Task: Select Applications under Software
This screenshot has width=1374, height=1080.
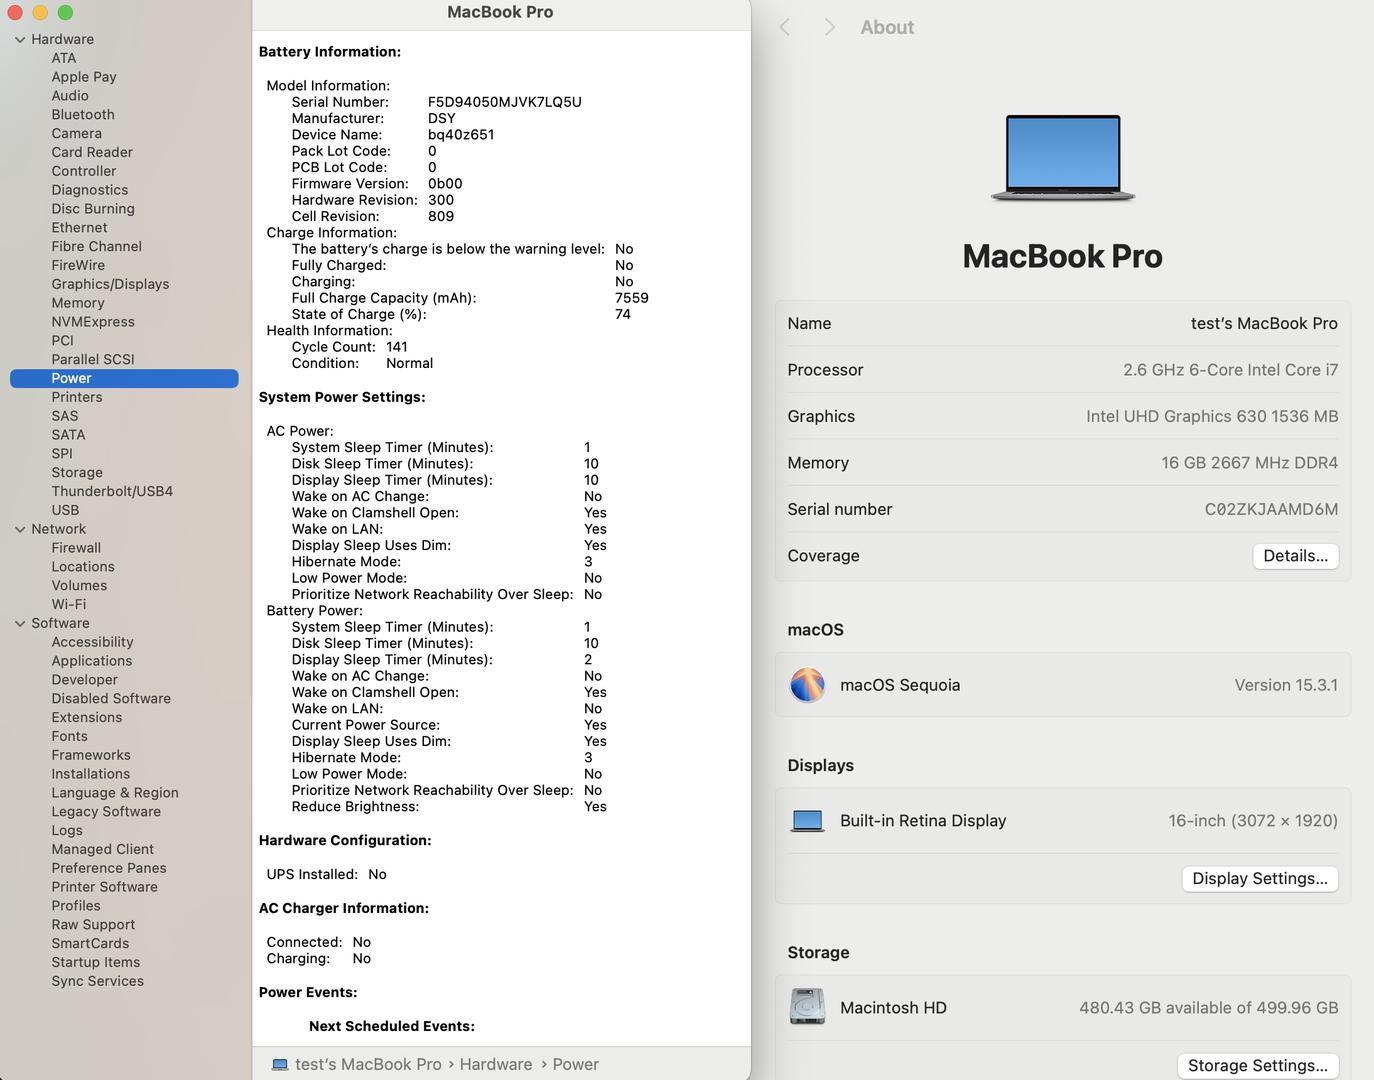Action: tap(92, 661)
